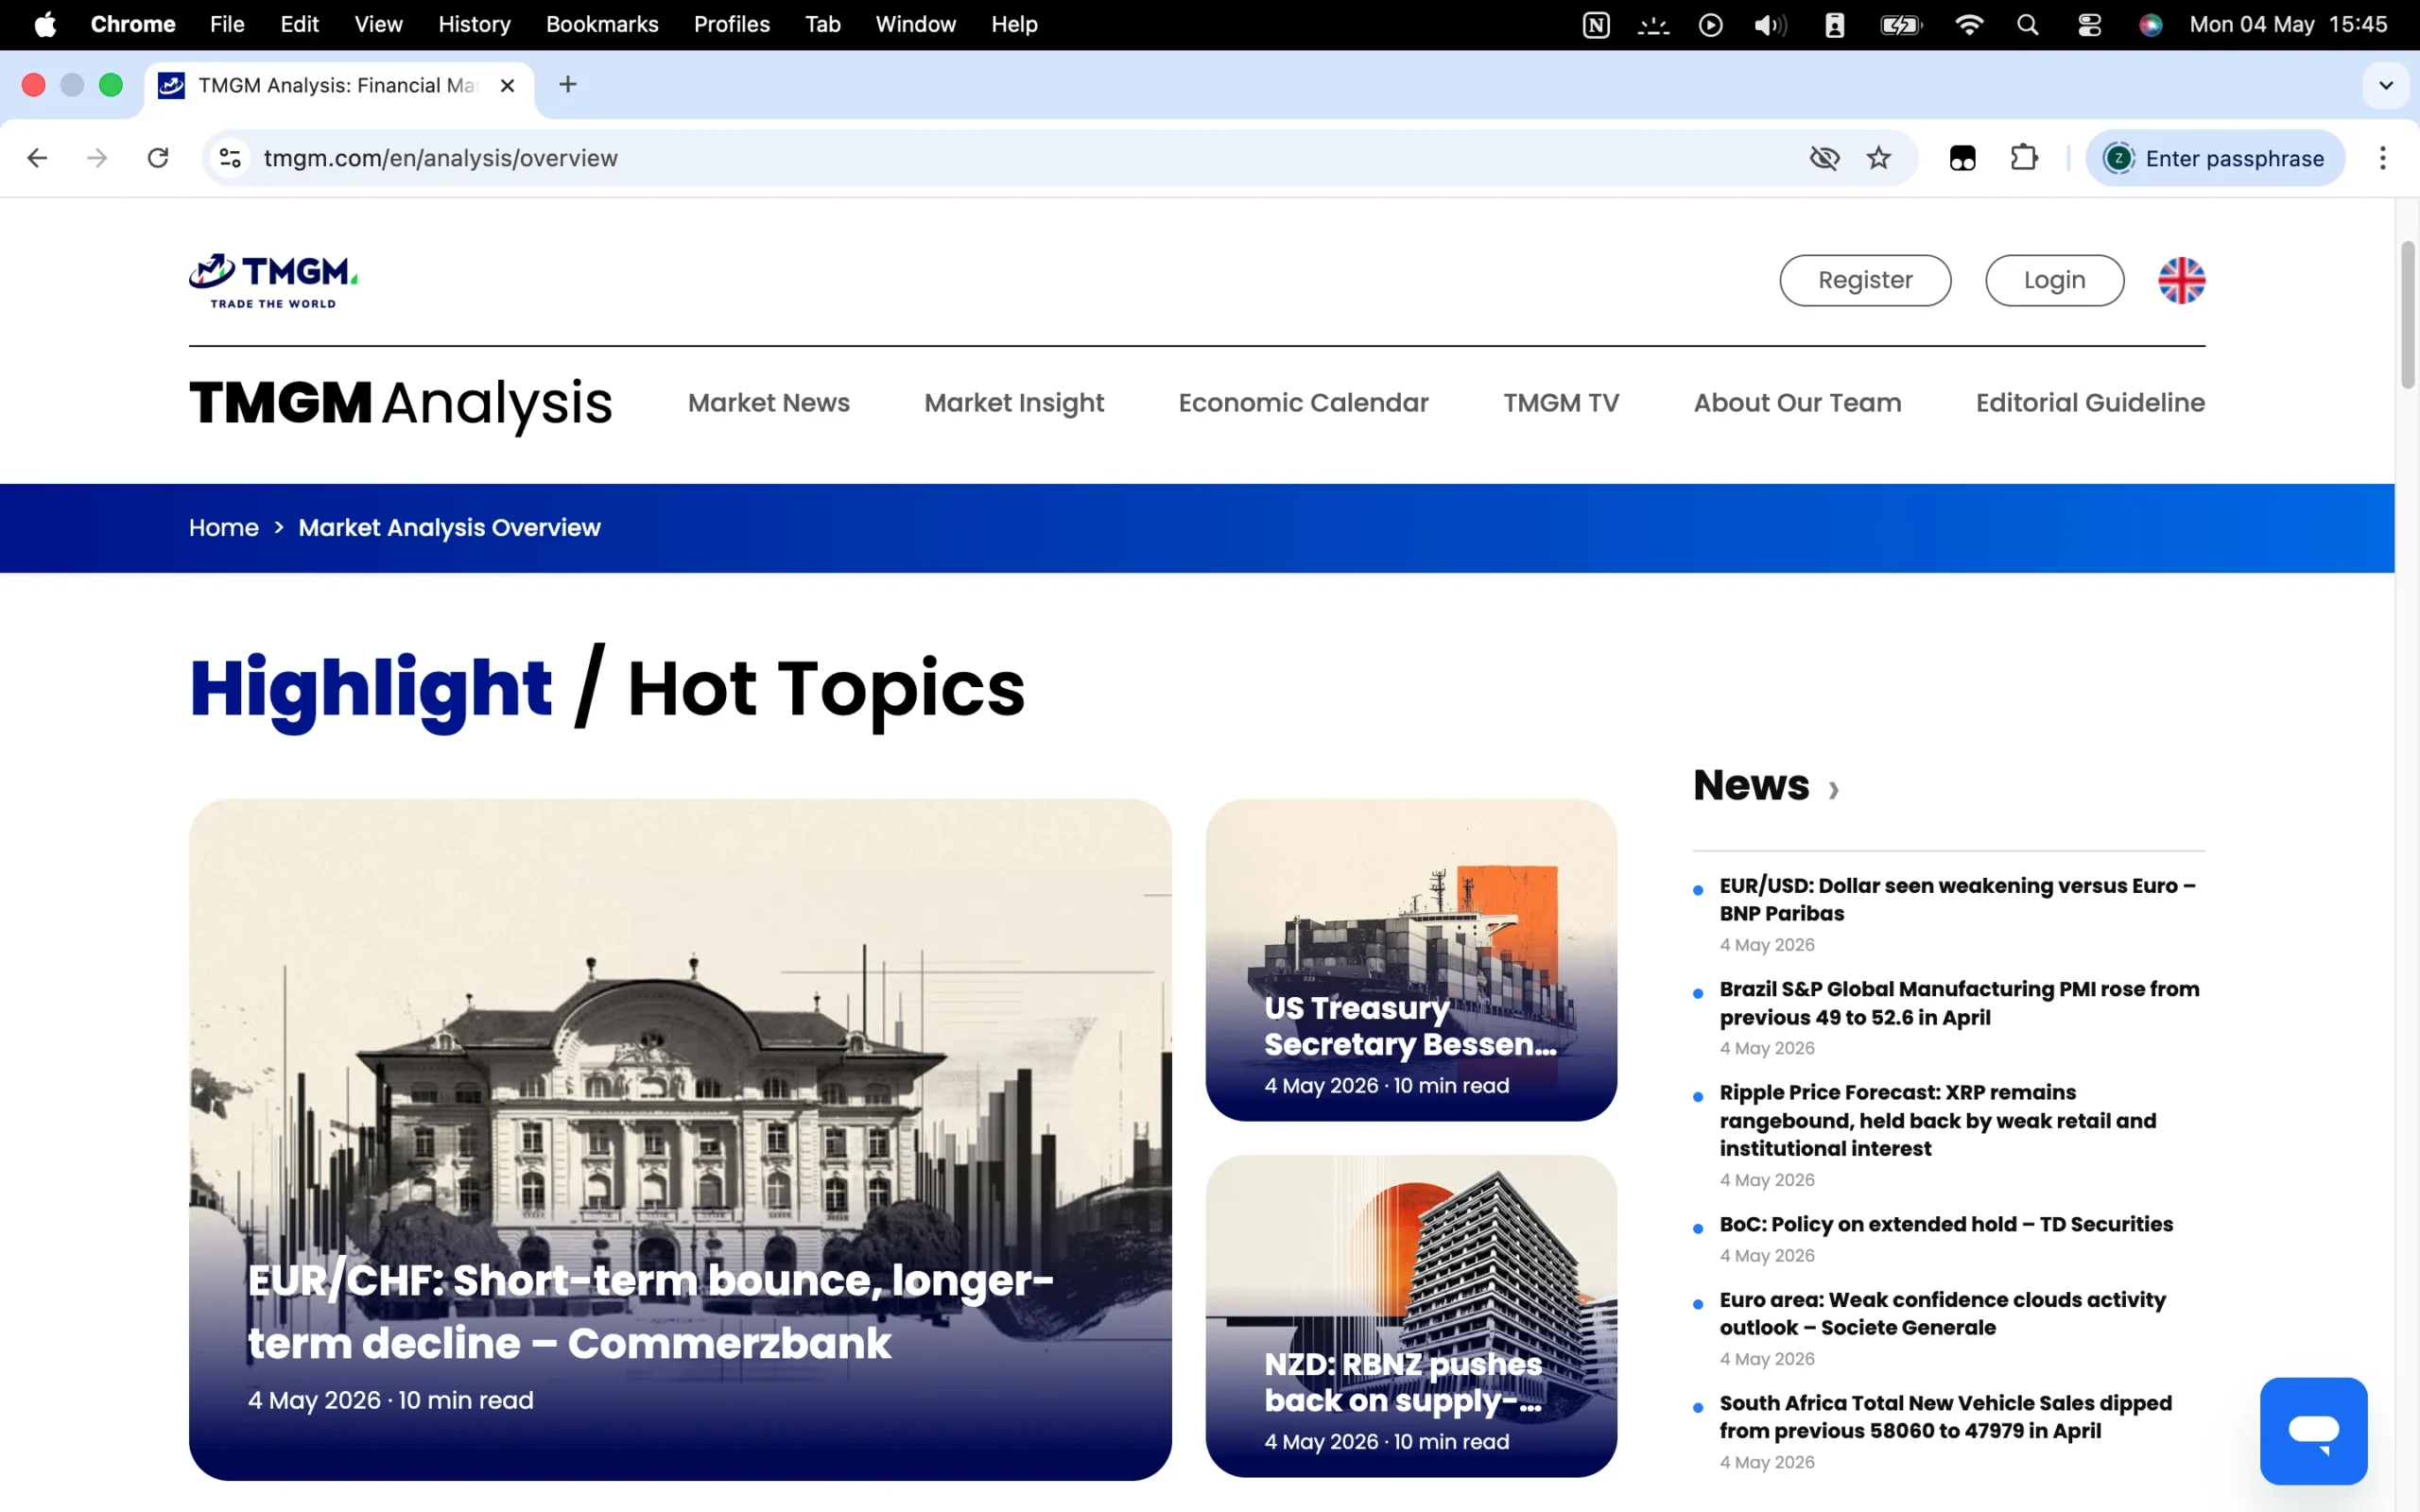
Task: Open the Wi-Fi status icon
Action: (x=1968, y=25)
